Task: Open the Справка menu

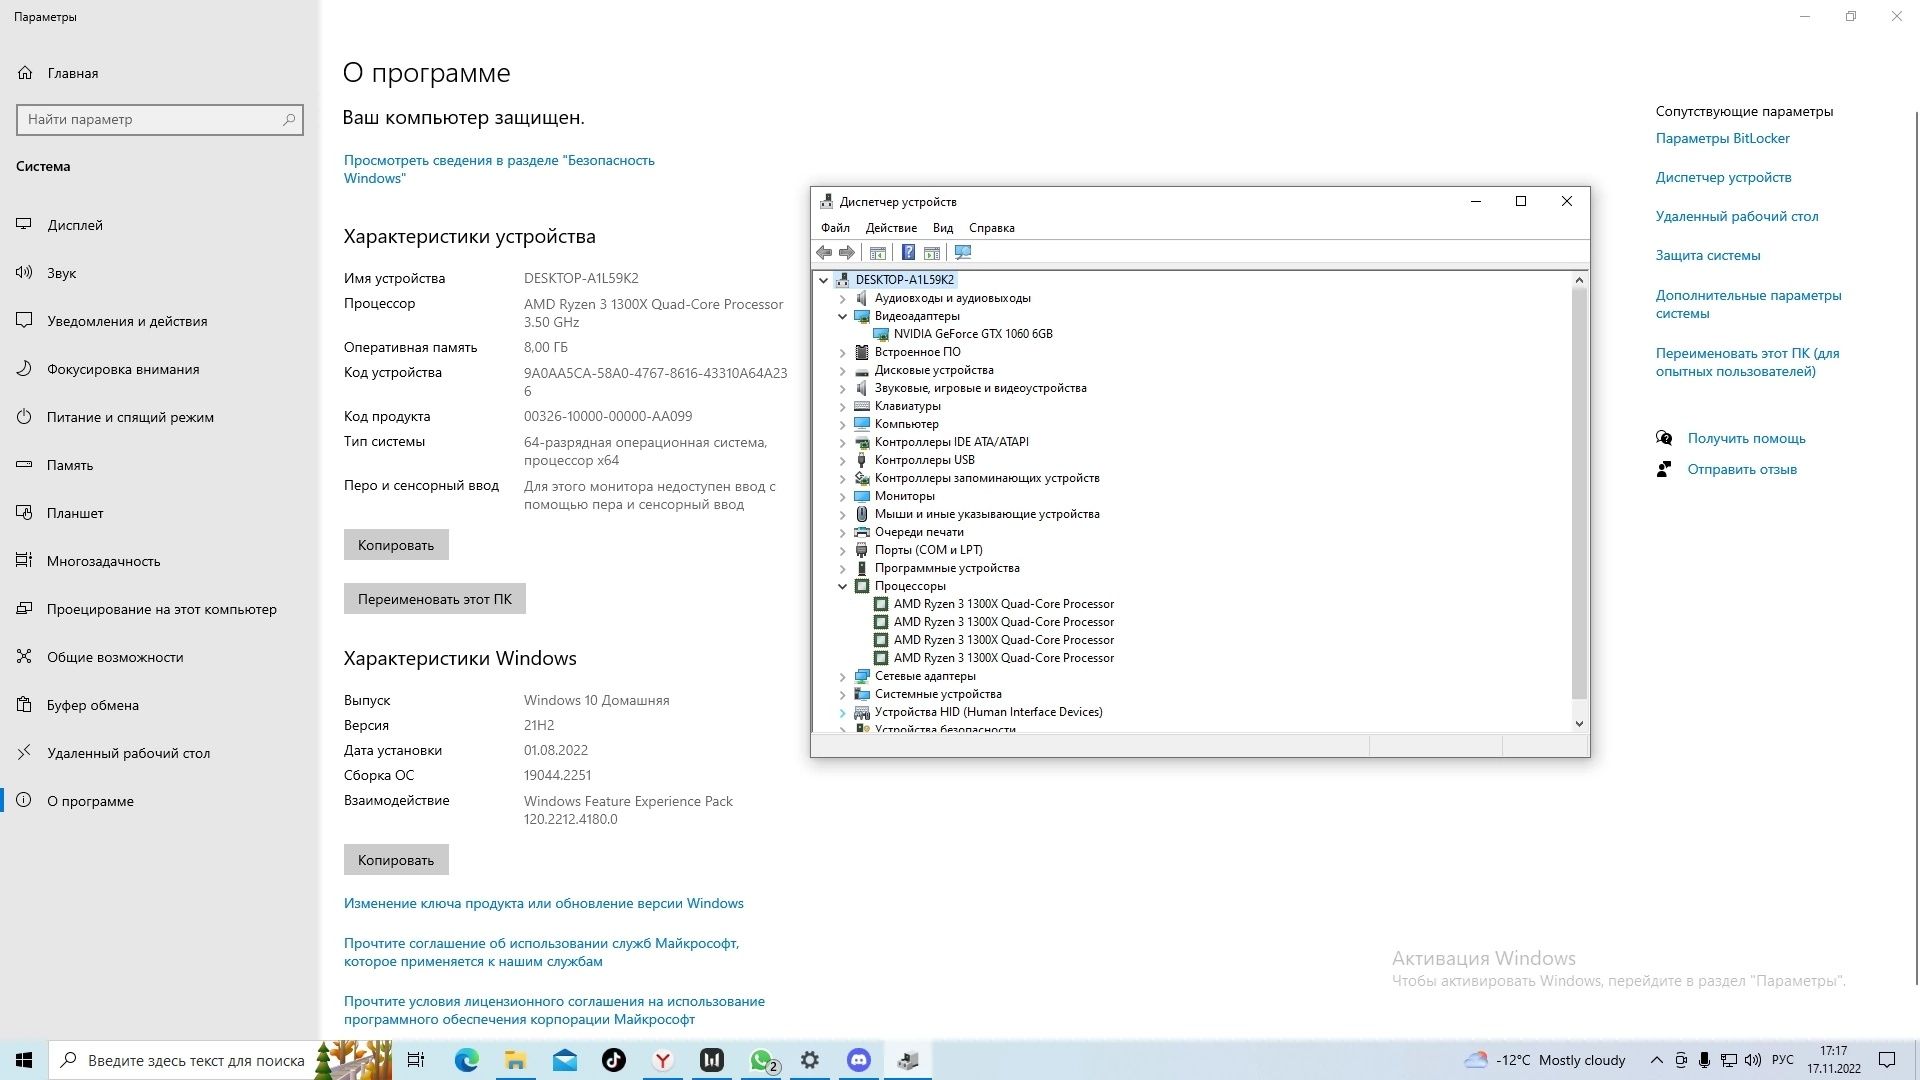Action: pyautogui.click(x=992, y=228)
